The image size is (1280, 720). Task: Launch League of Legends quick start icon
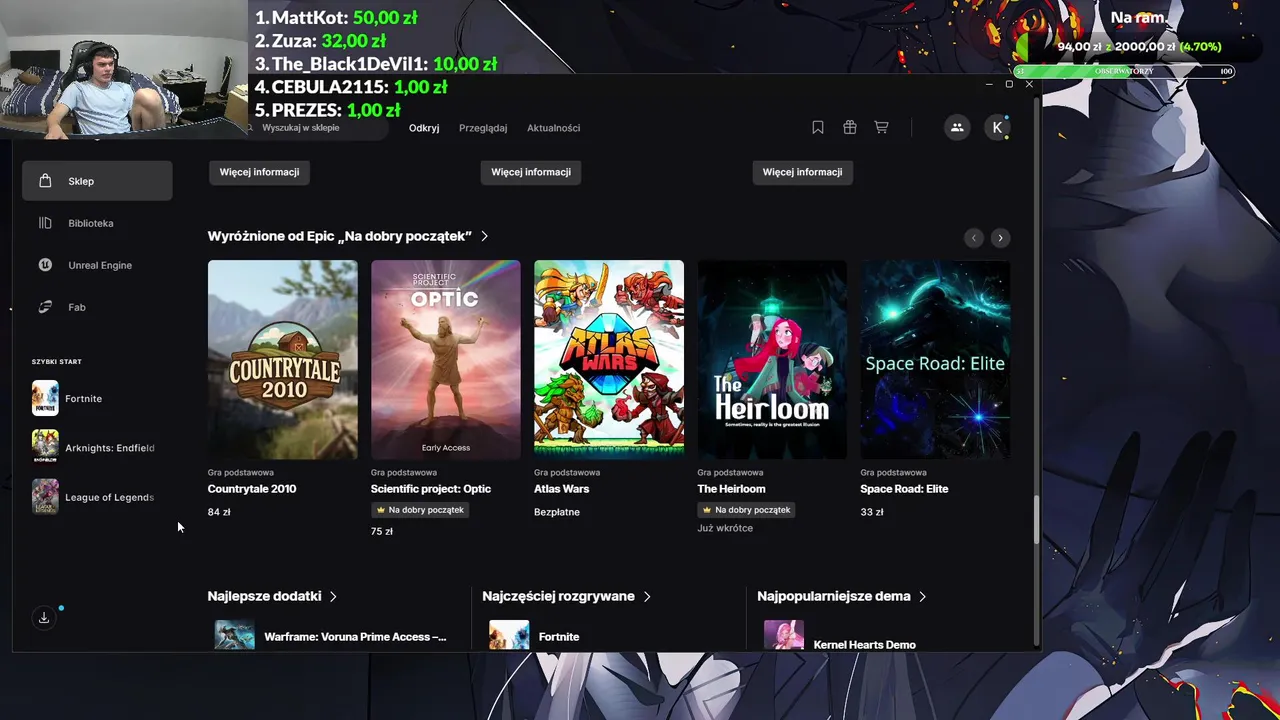45,497
